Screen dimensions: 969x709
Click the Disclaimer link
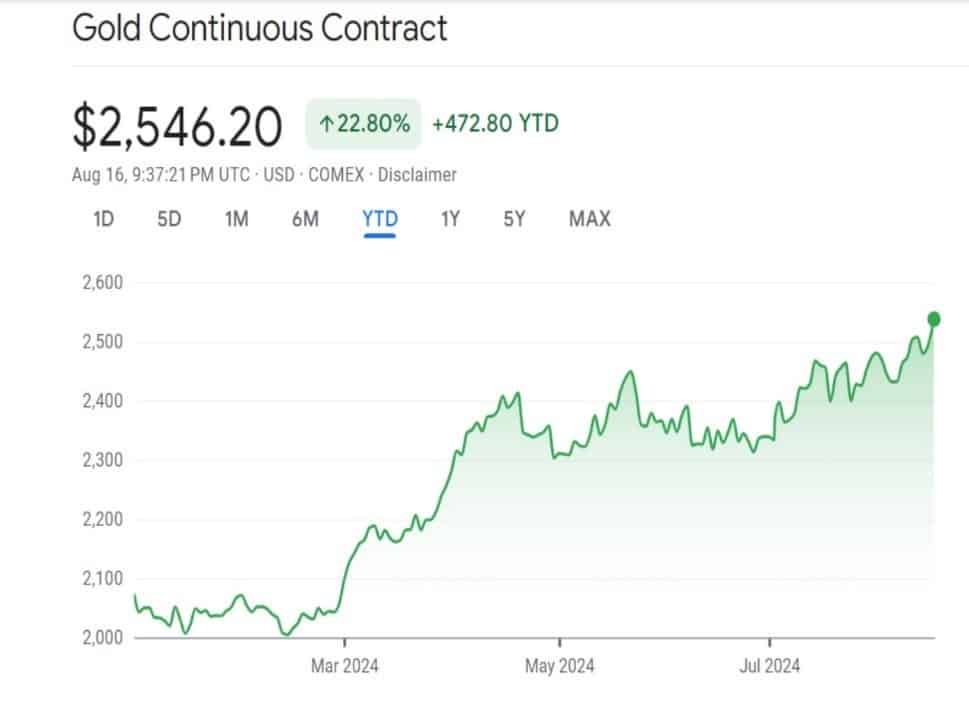pyautogui.click(x=417, y=175)
